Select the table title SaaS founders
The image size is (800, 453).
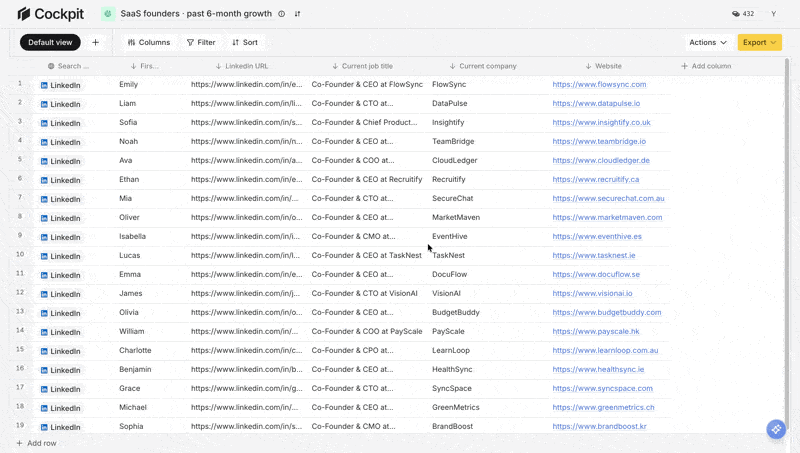pyautogui.click(x=196, y=14)
